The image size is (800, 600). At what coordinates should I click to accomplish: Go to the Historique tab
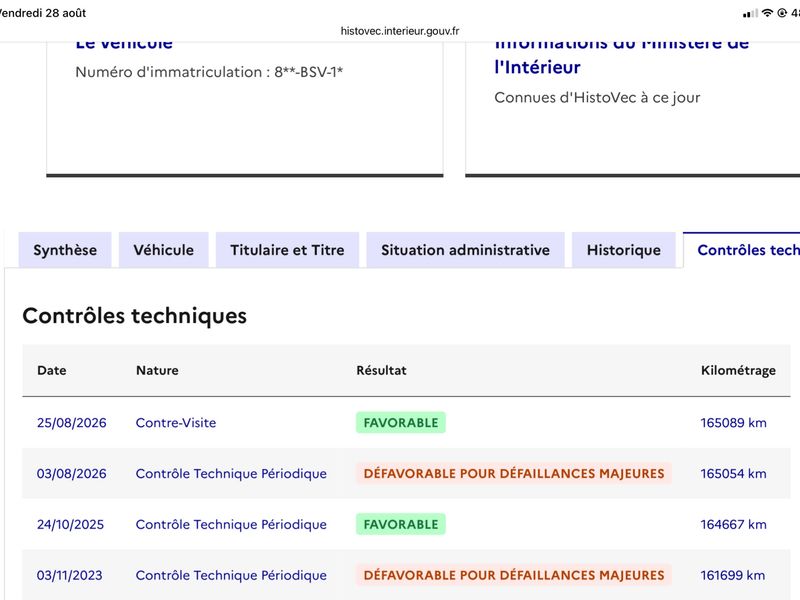coord(623,250)
